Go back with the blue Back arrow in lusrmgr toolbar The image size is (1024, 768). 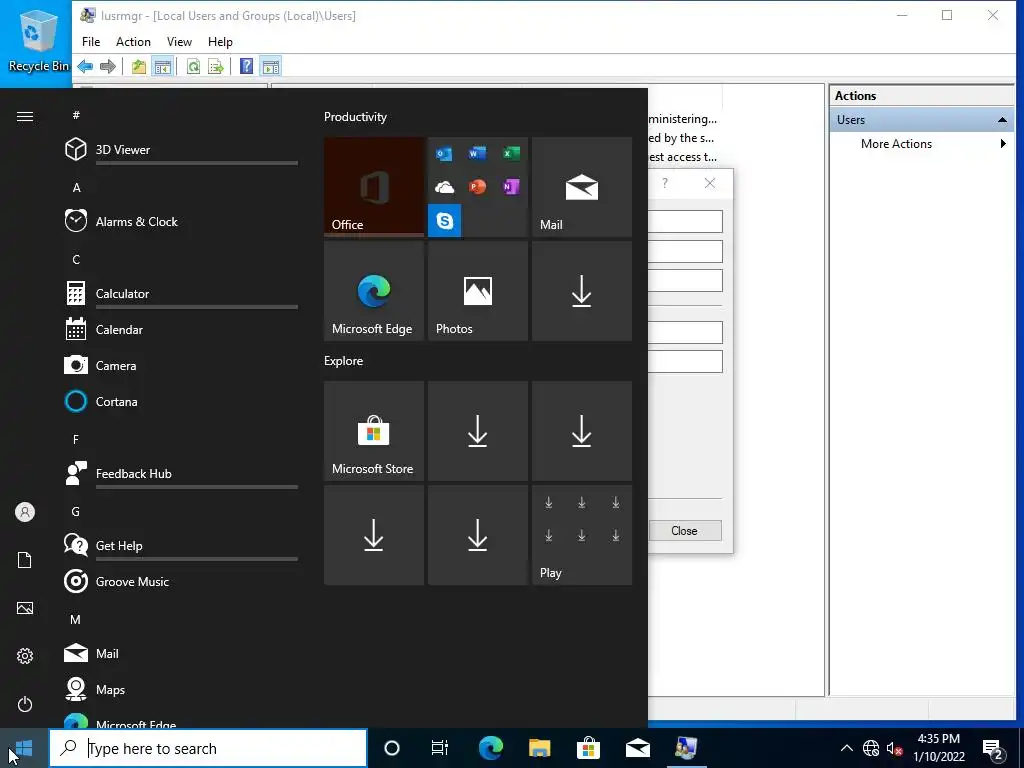[x=85, y=66]
